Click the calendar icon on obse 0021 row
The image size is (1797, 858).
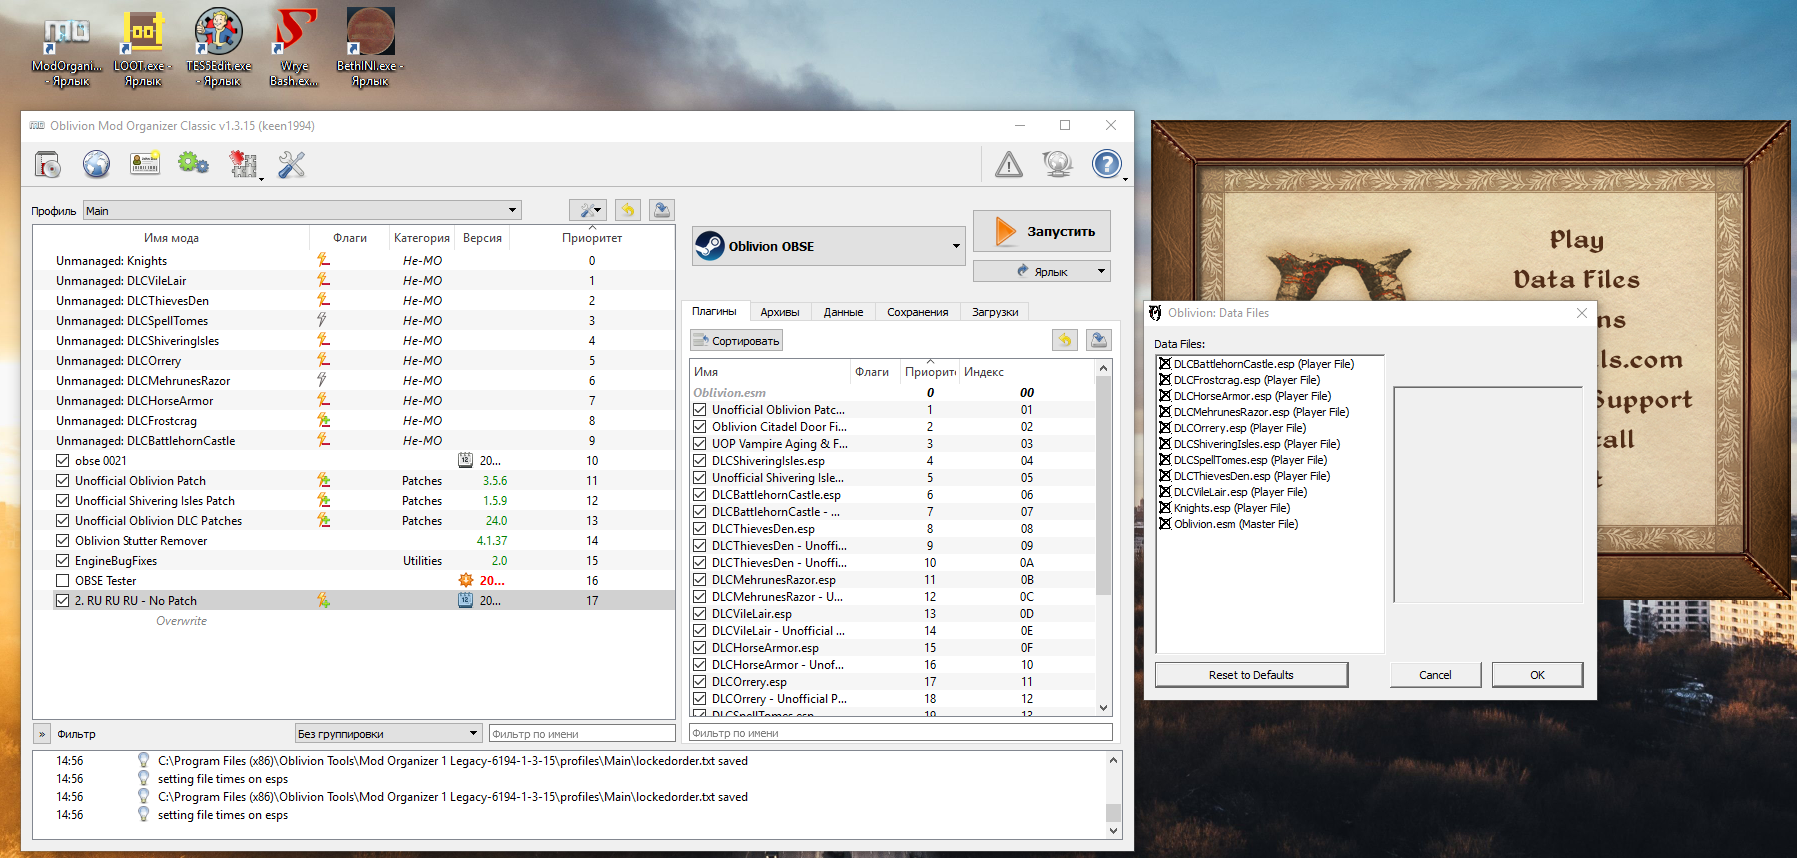(465, 460)
